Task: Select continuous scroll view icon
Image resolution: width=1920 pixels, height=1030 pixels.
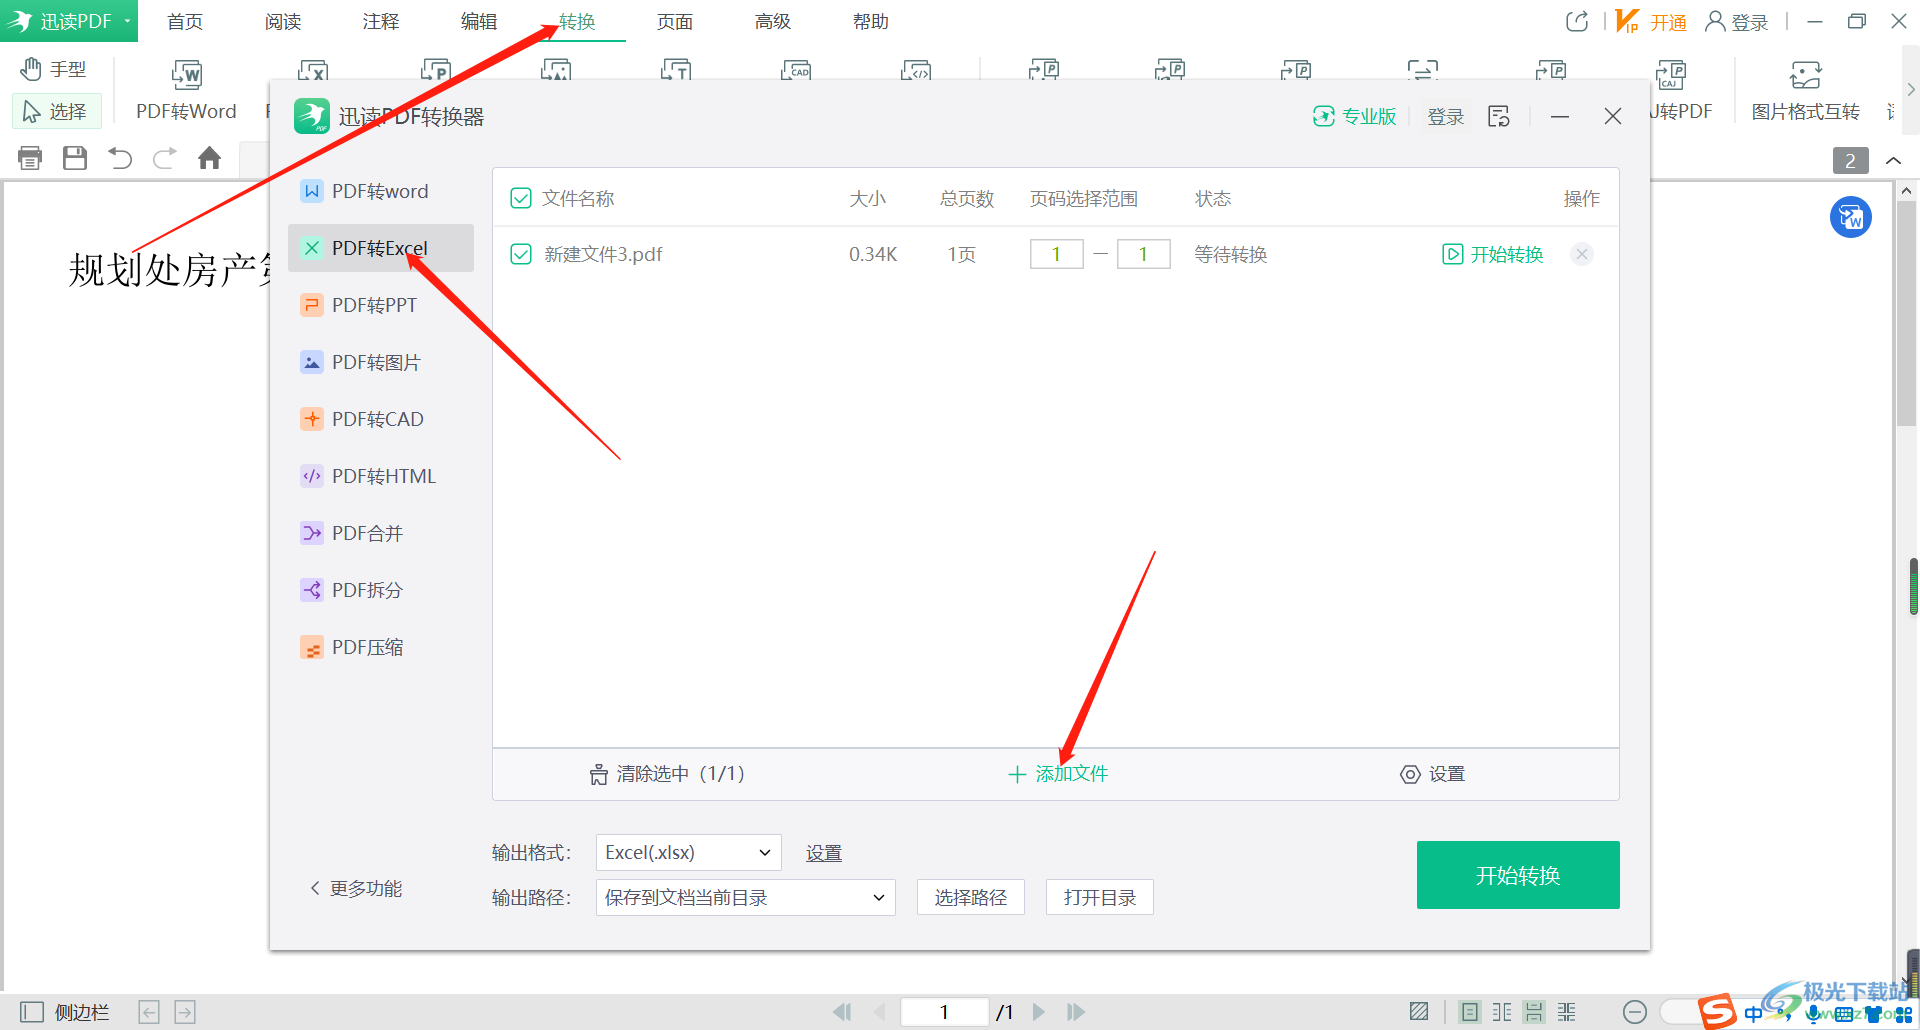Action: pos(1534,1012)
